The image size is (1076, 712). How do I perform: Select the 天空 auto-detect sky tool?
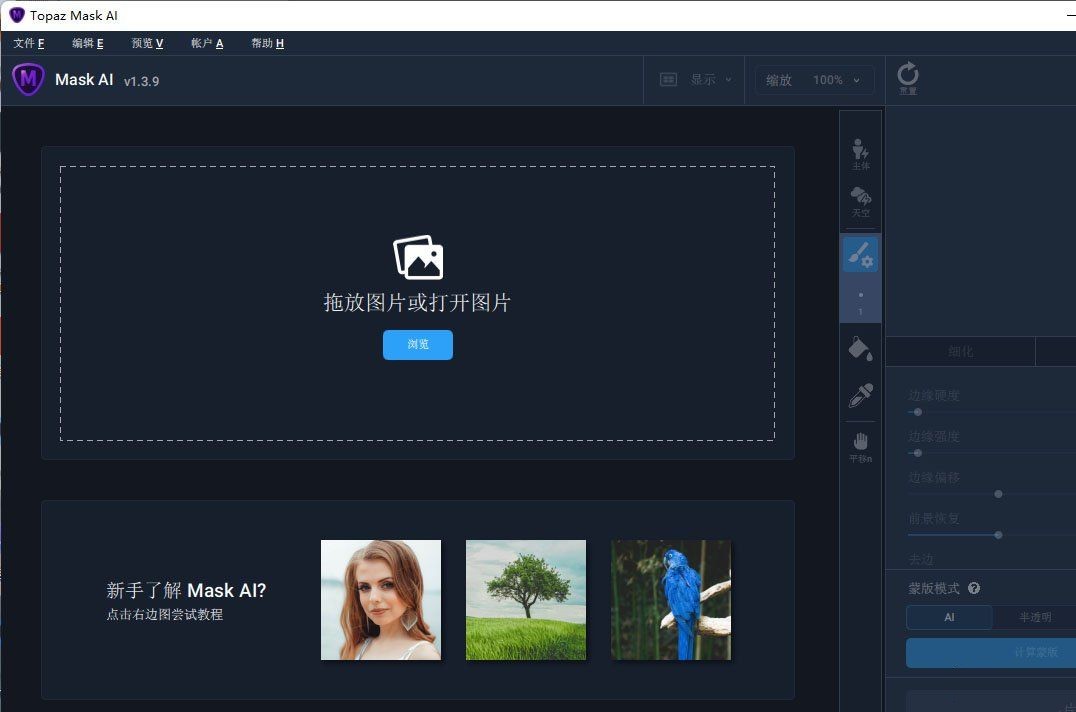tap(861, 202)
